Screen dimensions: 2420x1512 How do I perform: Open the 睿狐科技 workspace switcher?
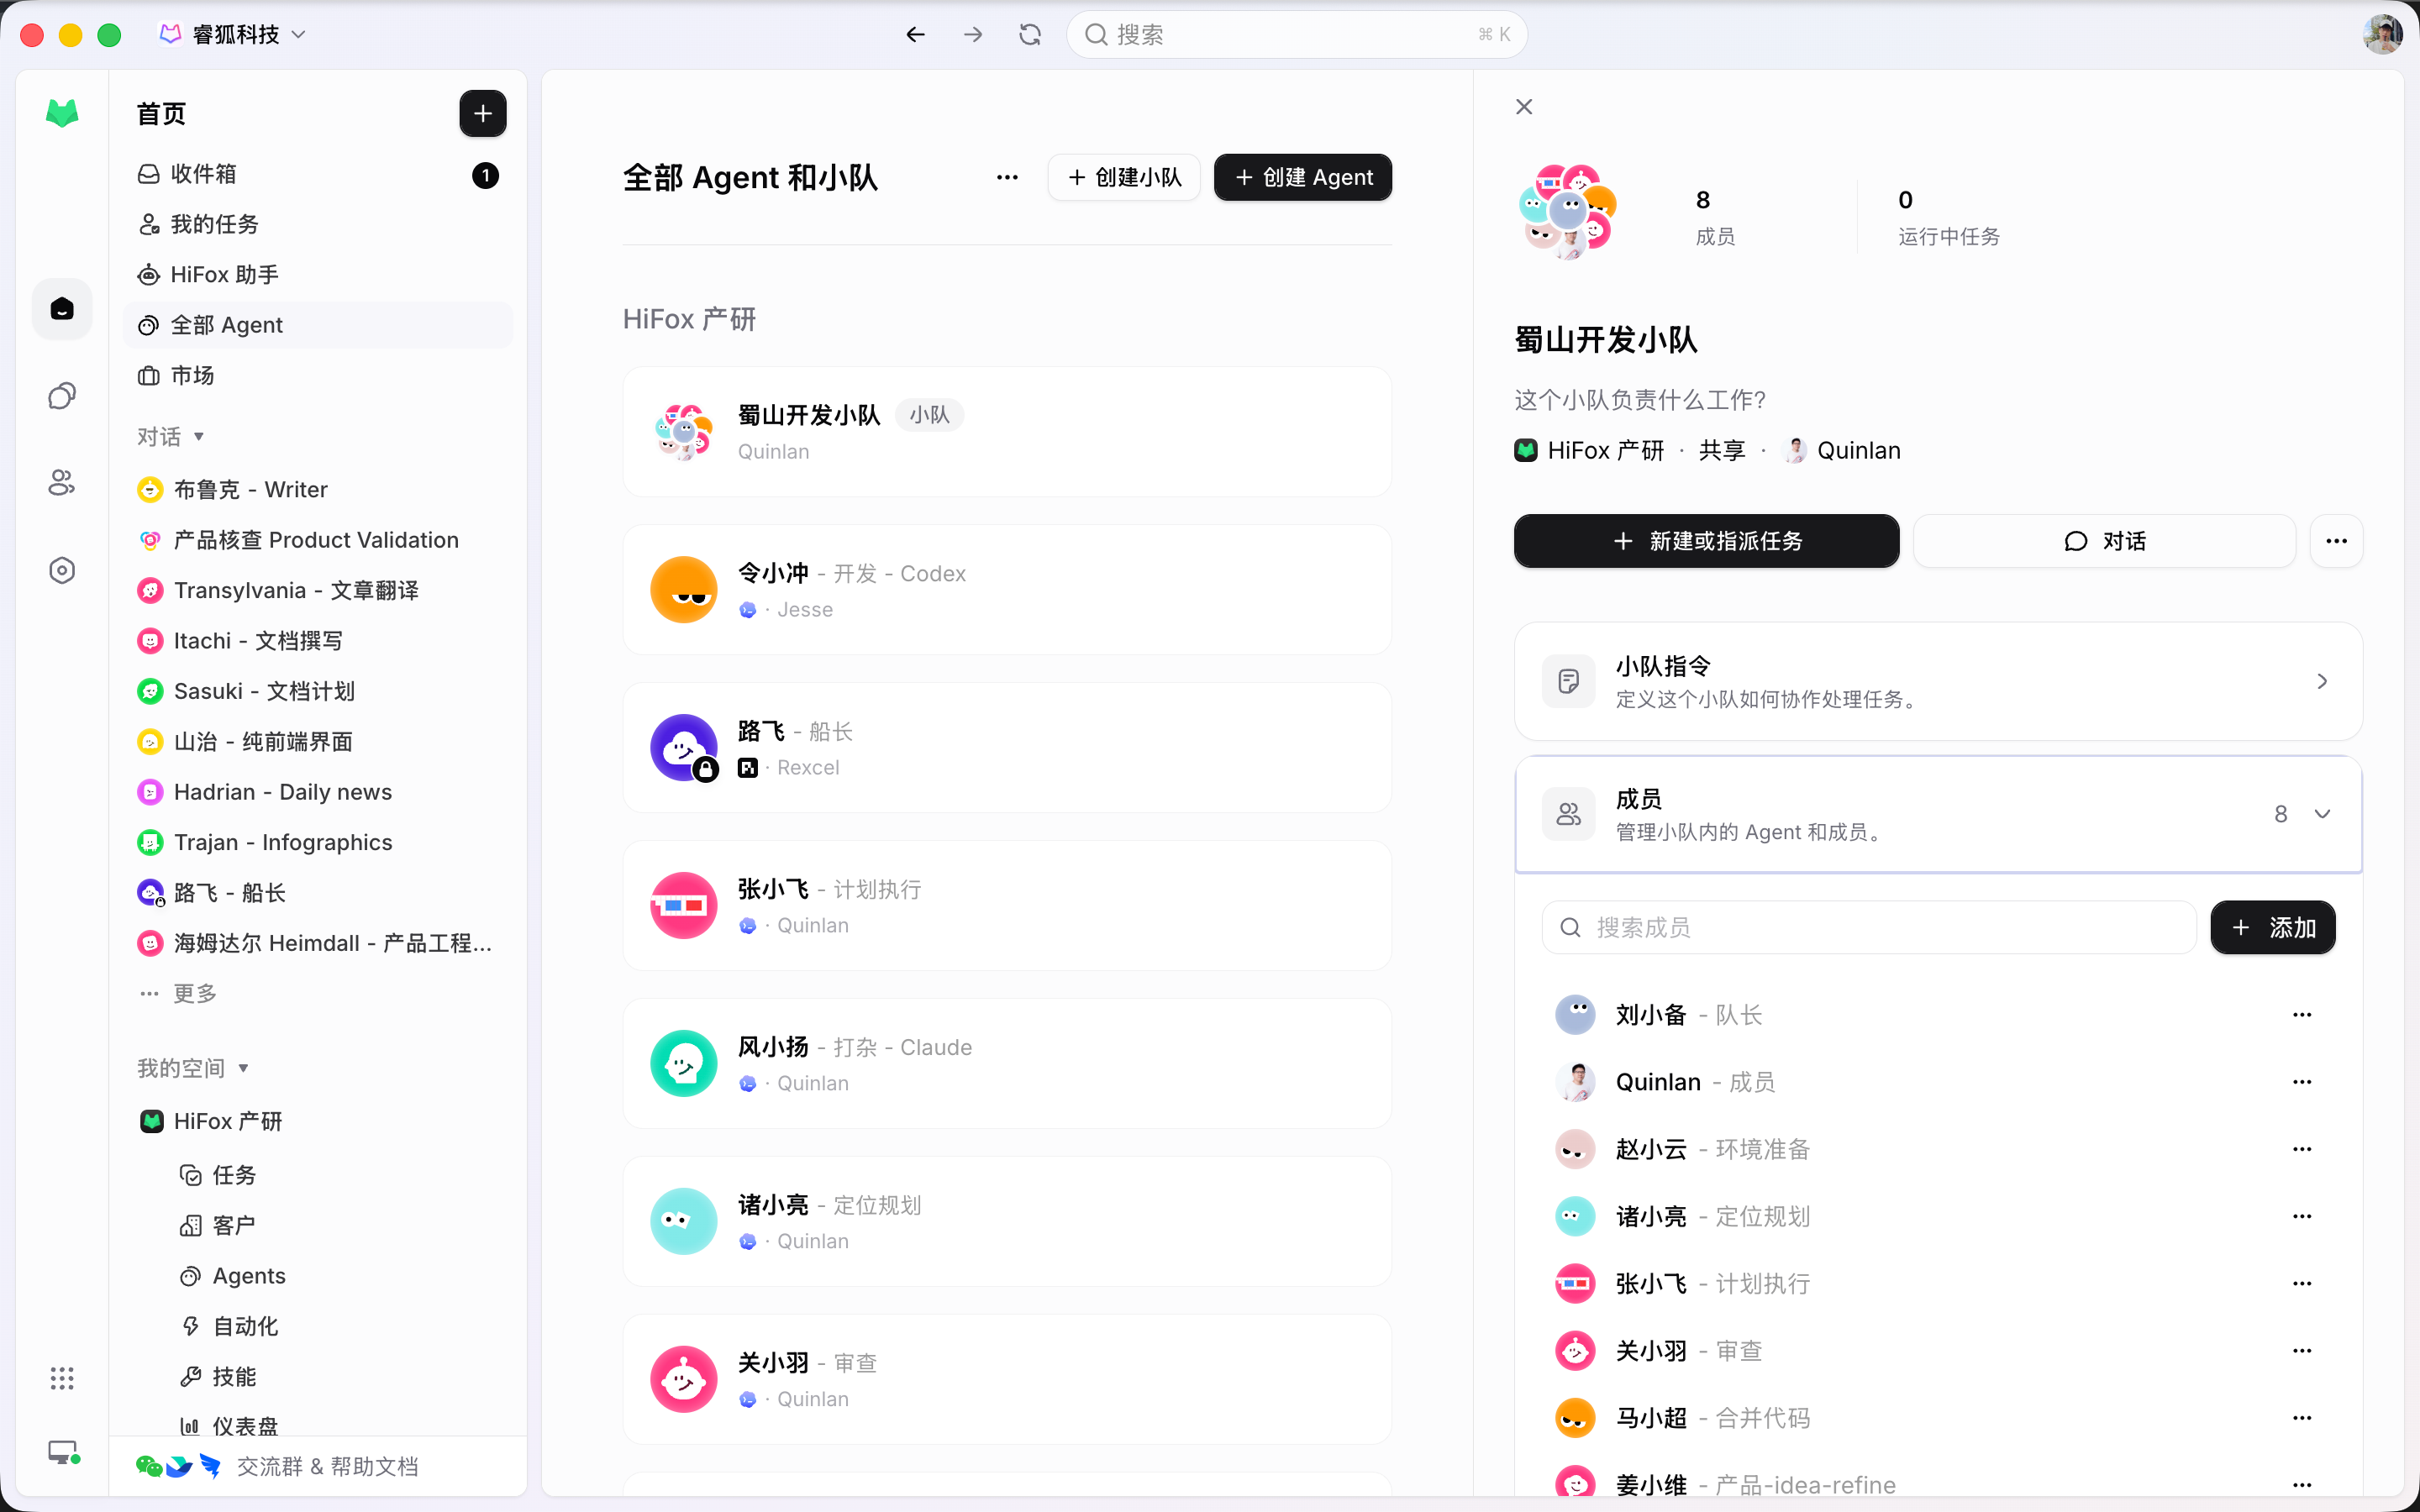(233, 35)
